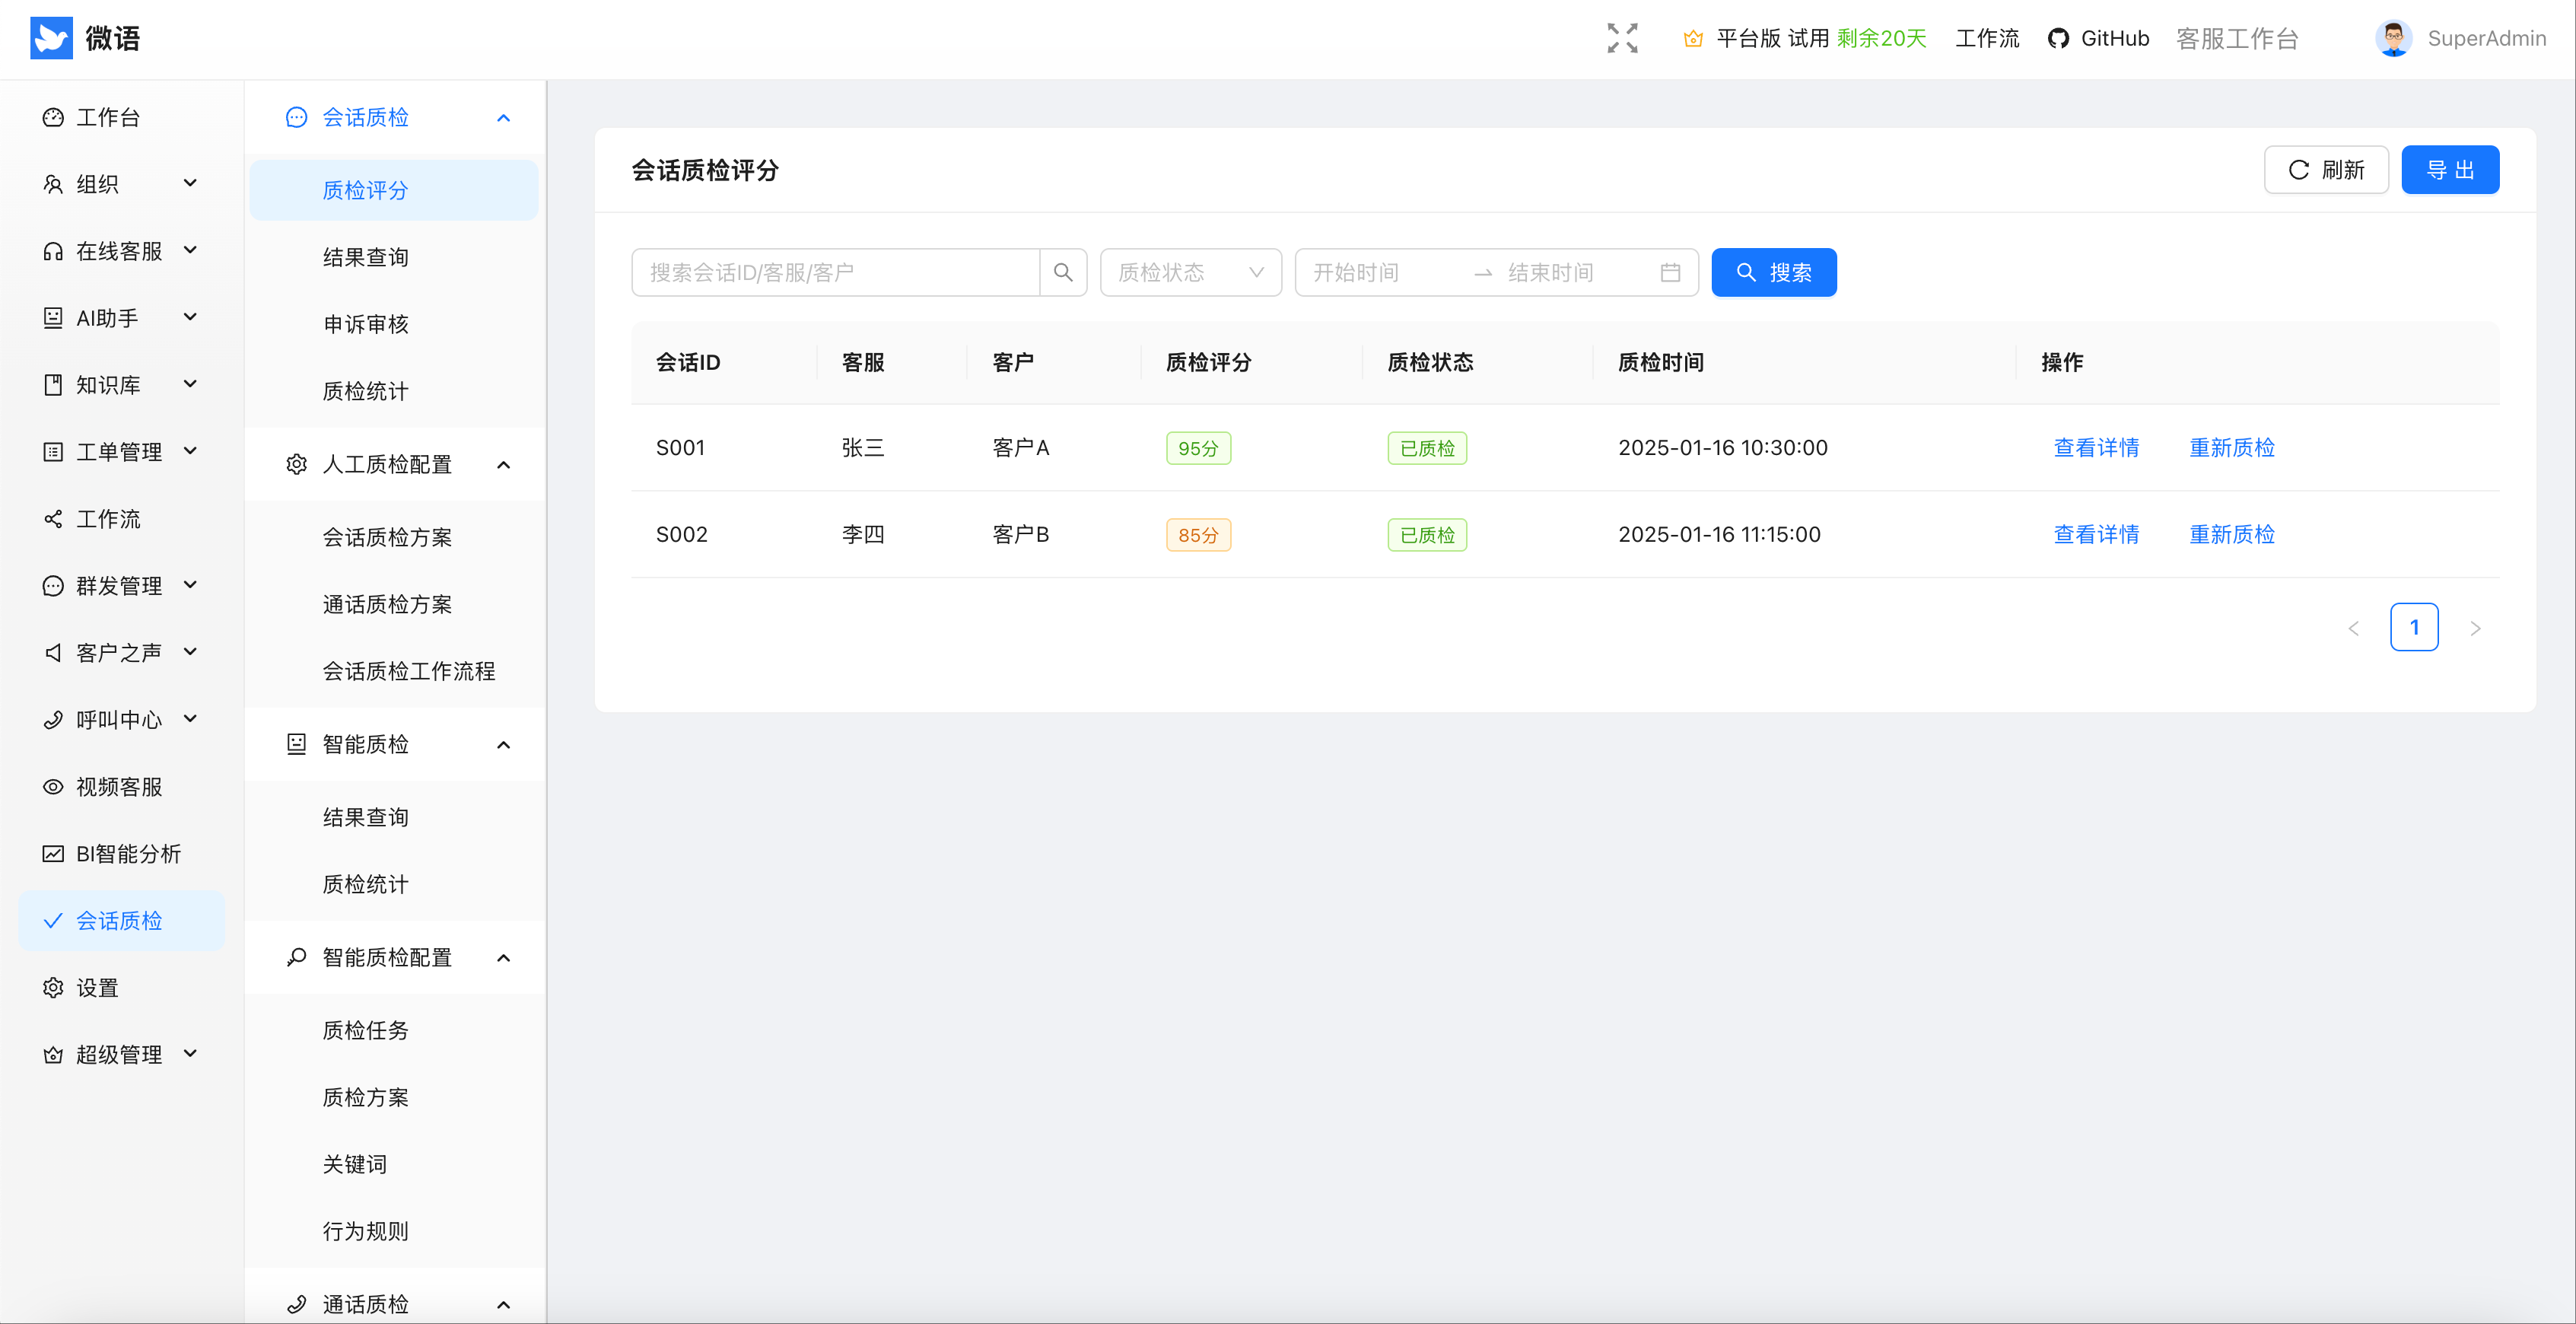Click the 搜索会话ID/客服/客户 input field

coord(835,272)
